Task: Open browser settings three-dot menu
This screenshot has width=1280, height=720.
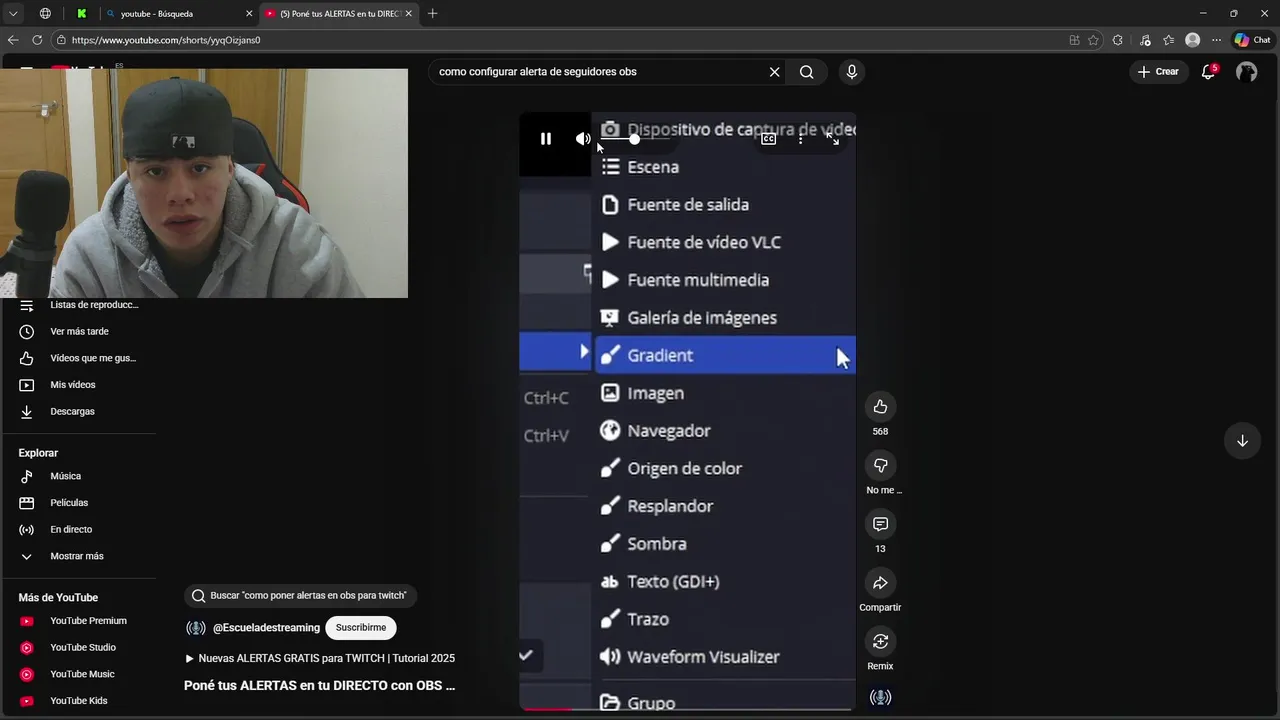Action: click(x=1216, y=40)
